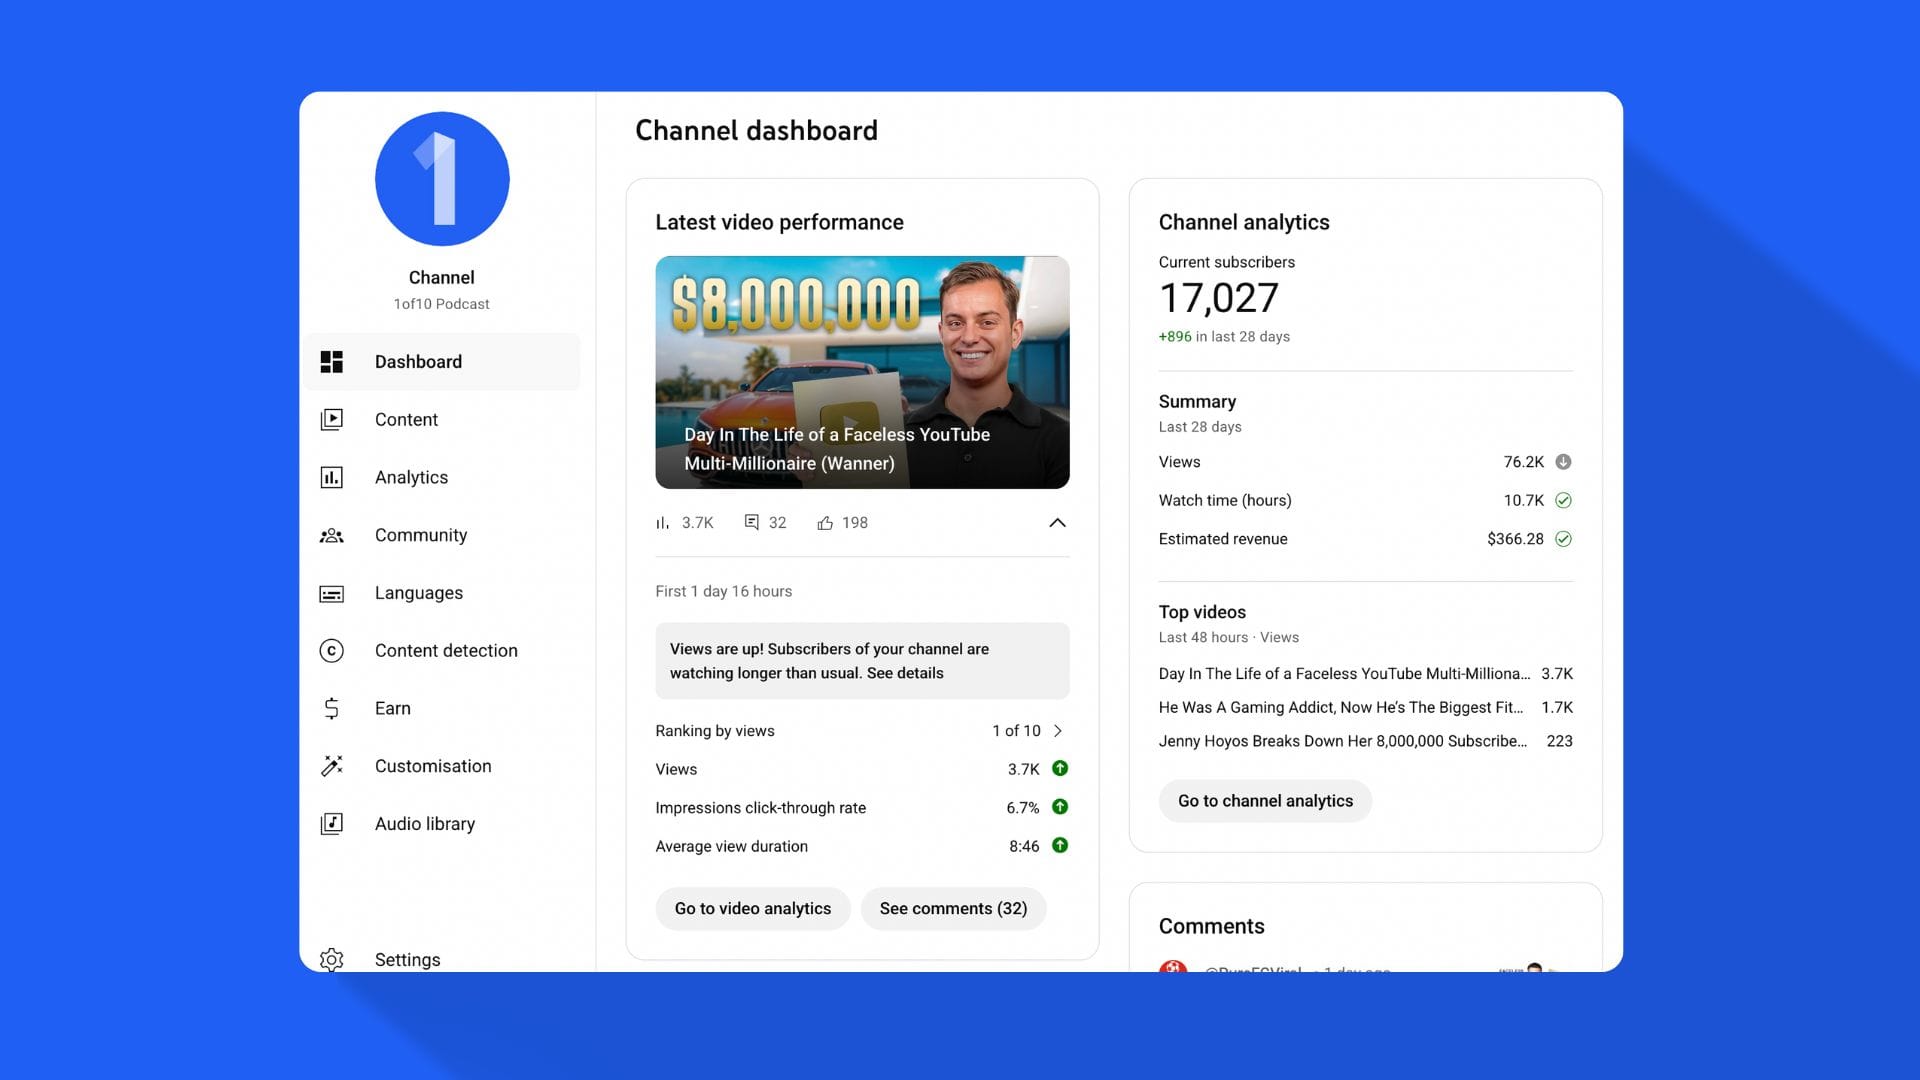Click the Content detection copyright icon
Screen dimensions: 1920x1080
331,651
